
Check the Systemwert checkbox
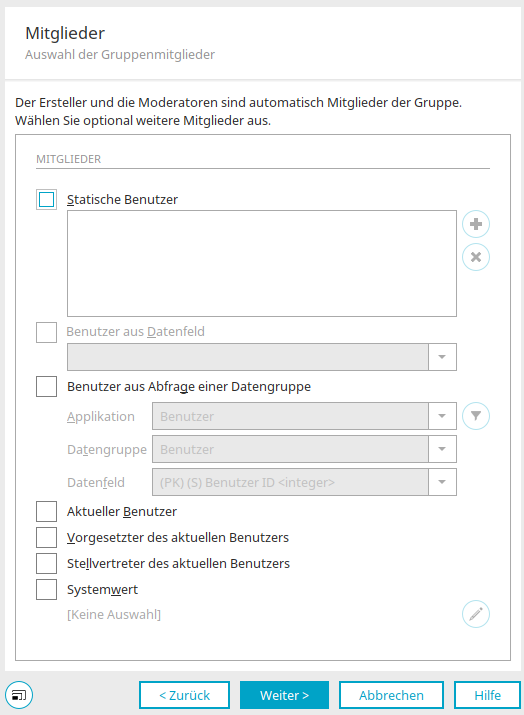click(x=47, y=590)
